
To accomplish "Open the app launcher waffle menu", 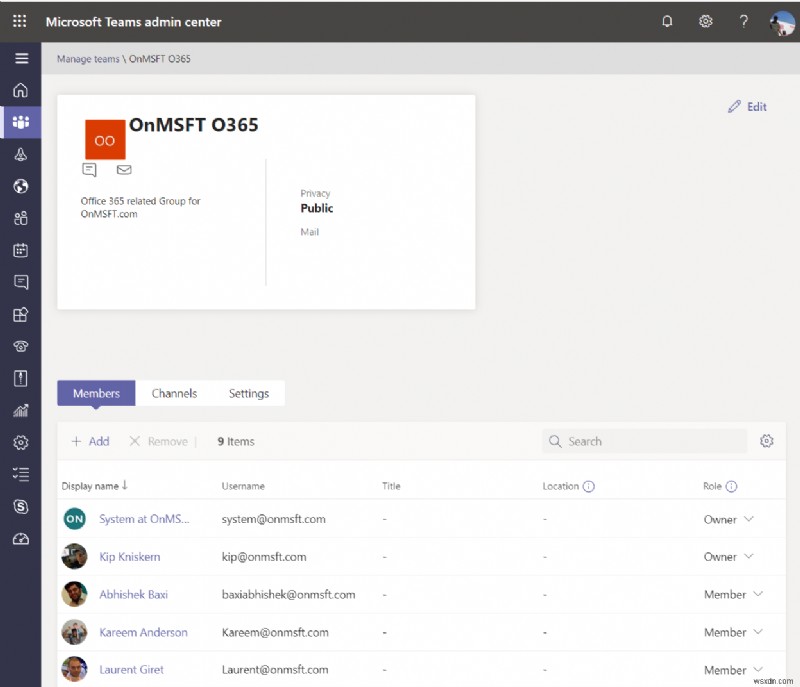I will coord(18,21).
